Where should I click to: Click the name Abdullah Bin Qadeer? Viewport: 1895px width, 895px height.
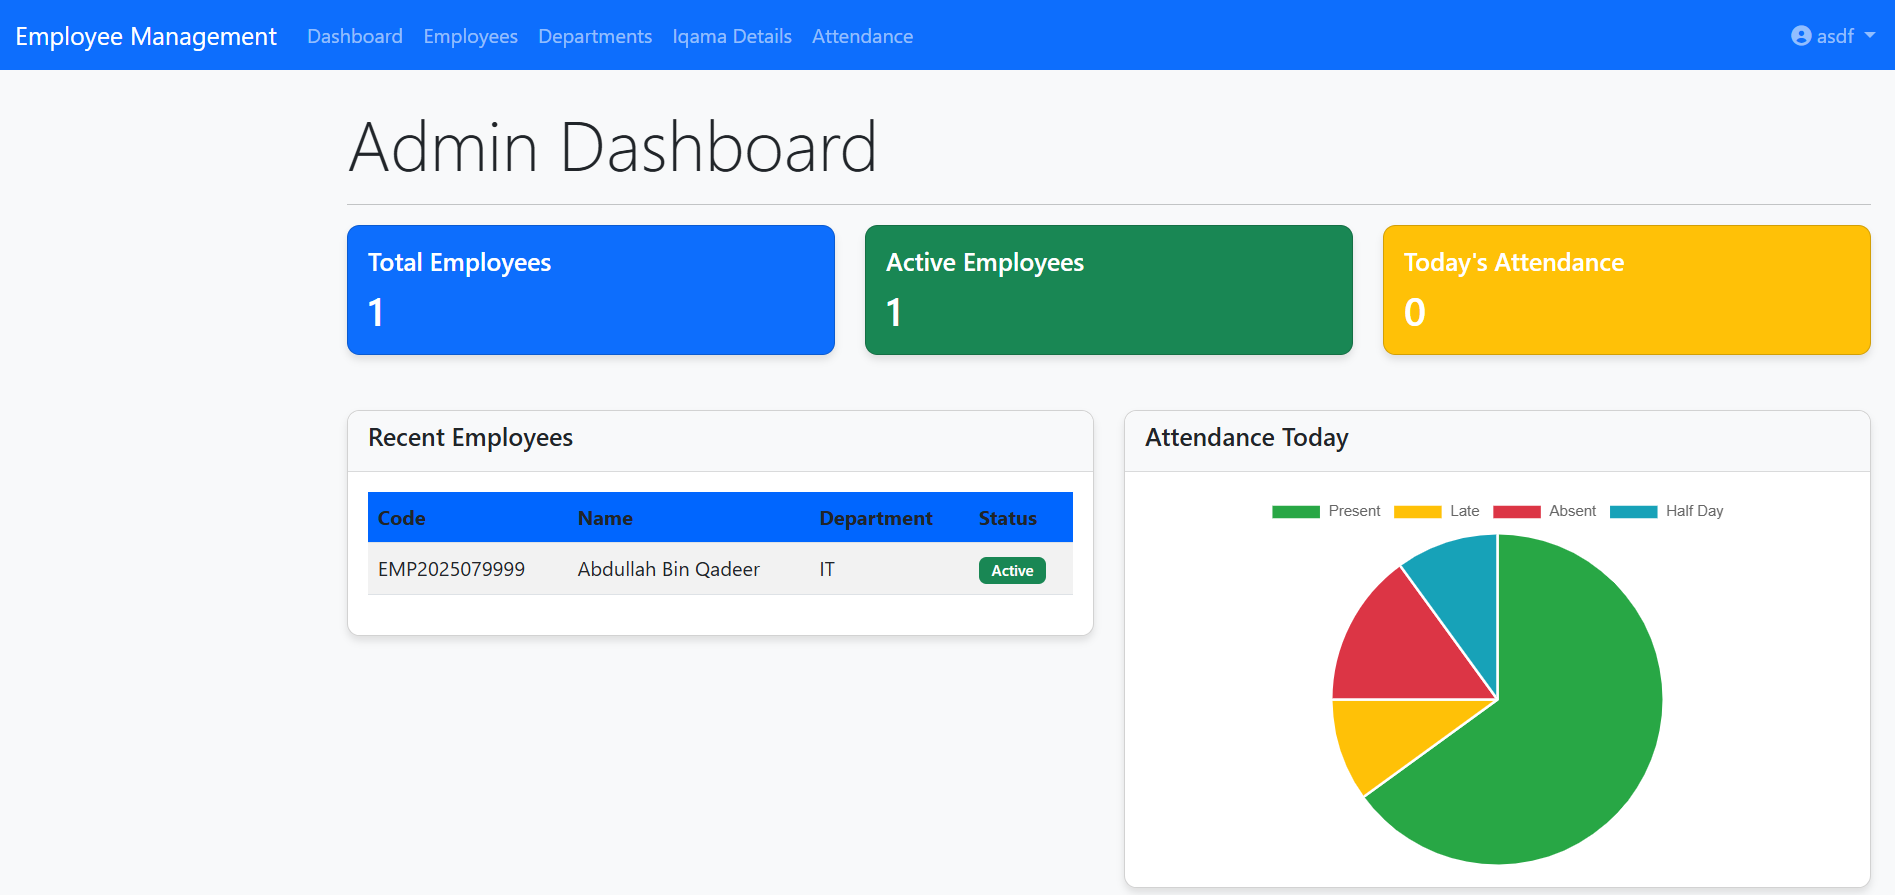(x=669, y=569)
